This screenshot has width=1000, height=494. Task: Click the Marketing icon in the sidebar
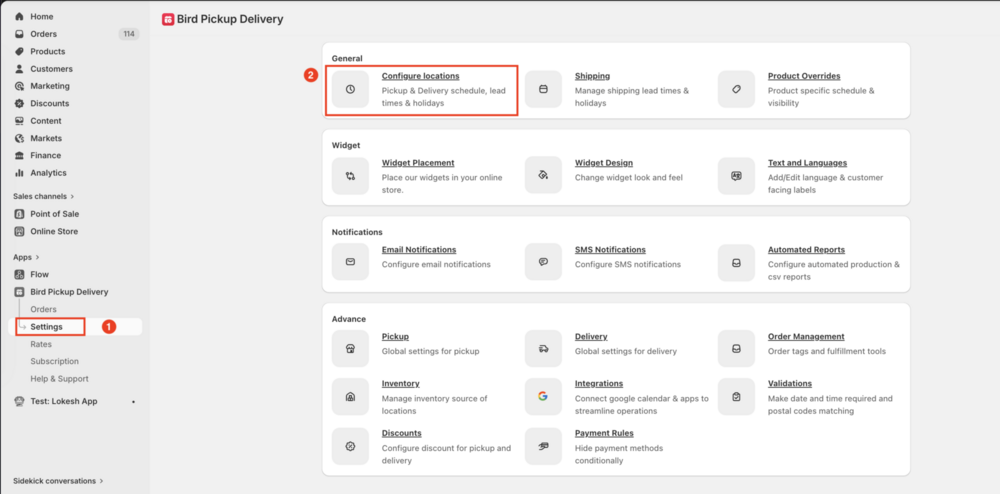point(19,86)
